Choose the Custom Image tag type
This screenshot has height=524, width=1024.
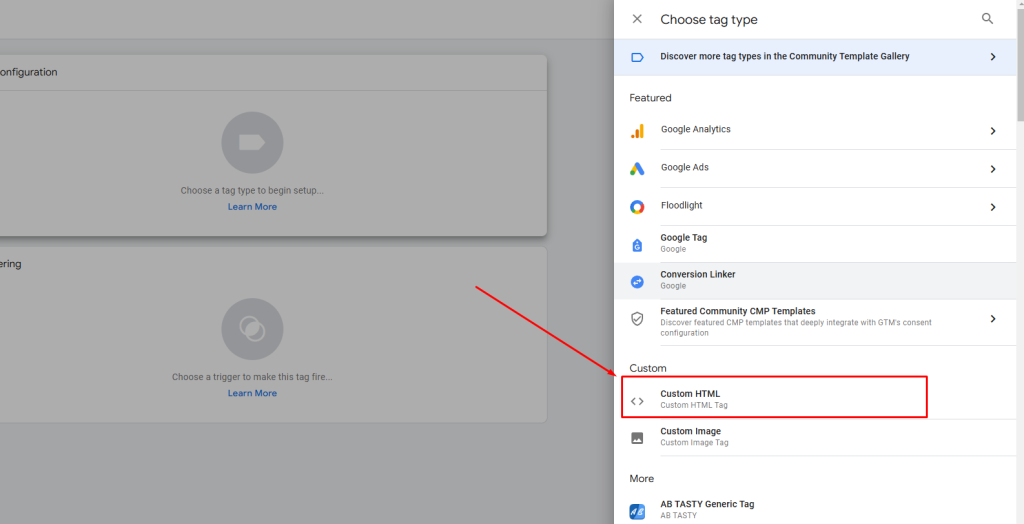pyautogui.click(x=815, y=437)
